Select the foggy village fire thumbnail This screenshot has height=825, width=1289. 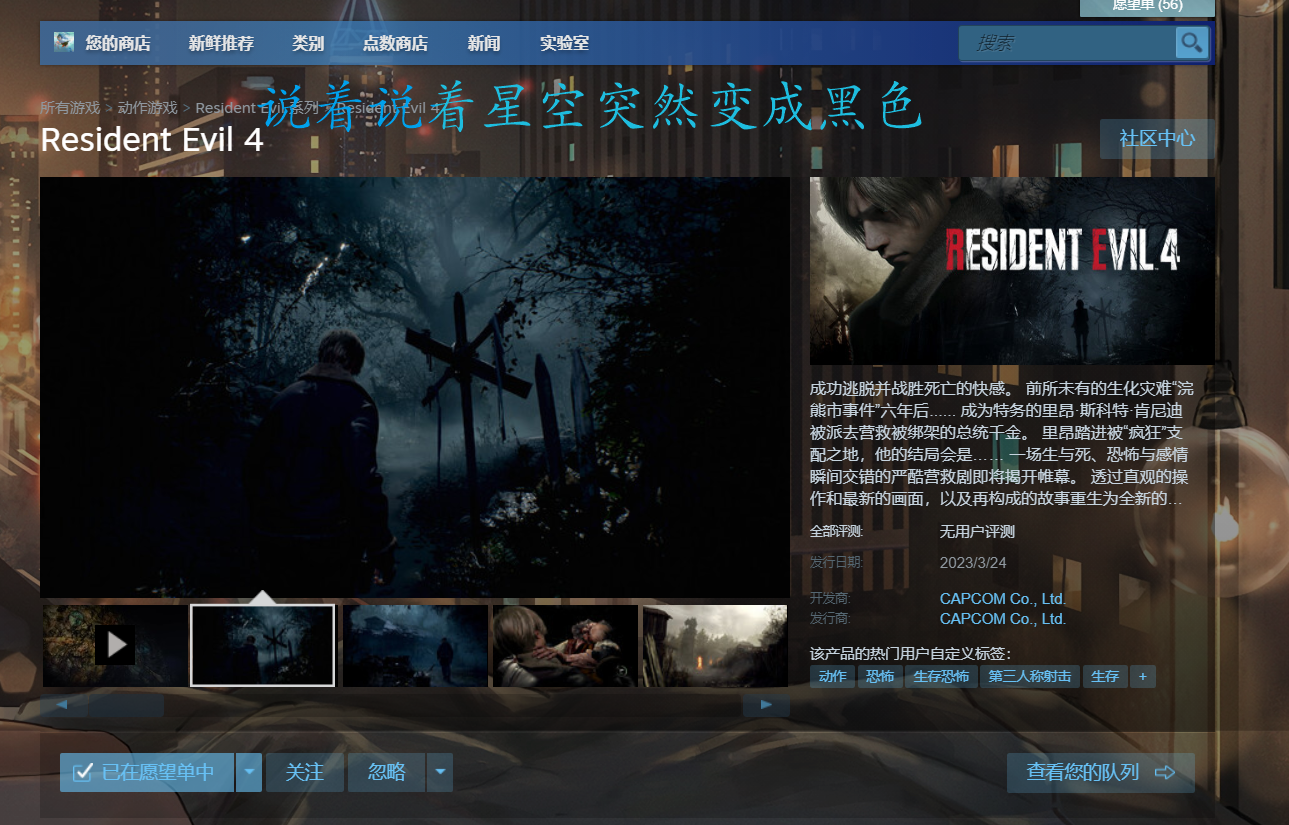tap(715, 645)
